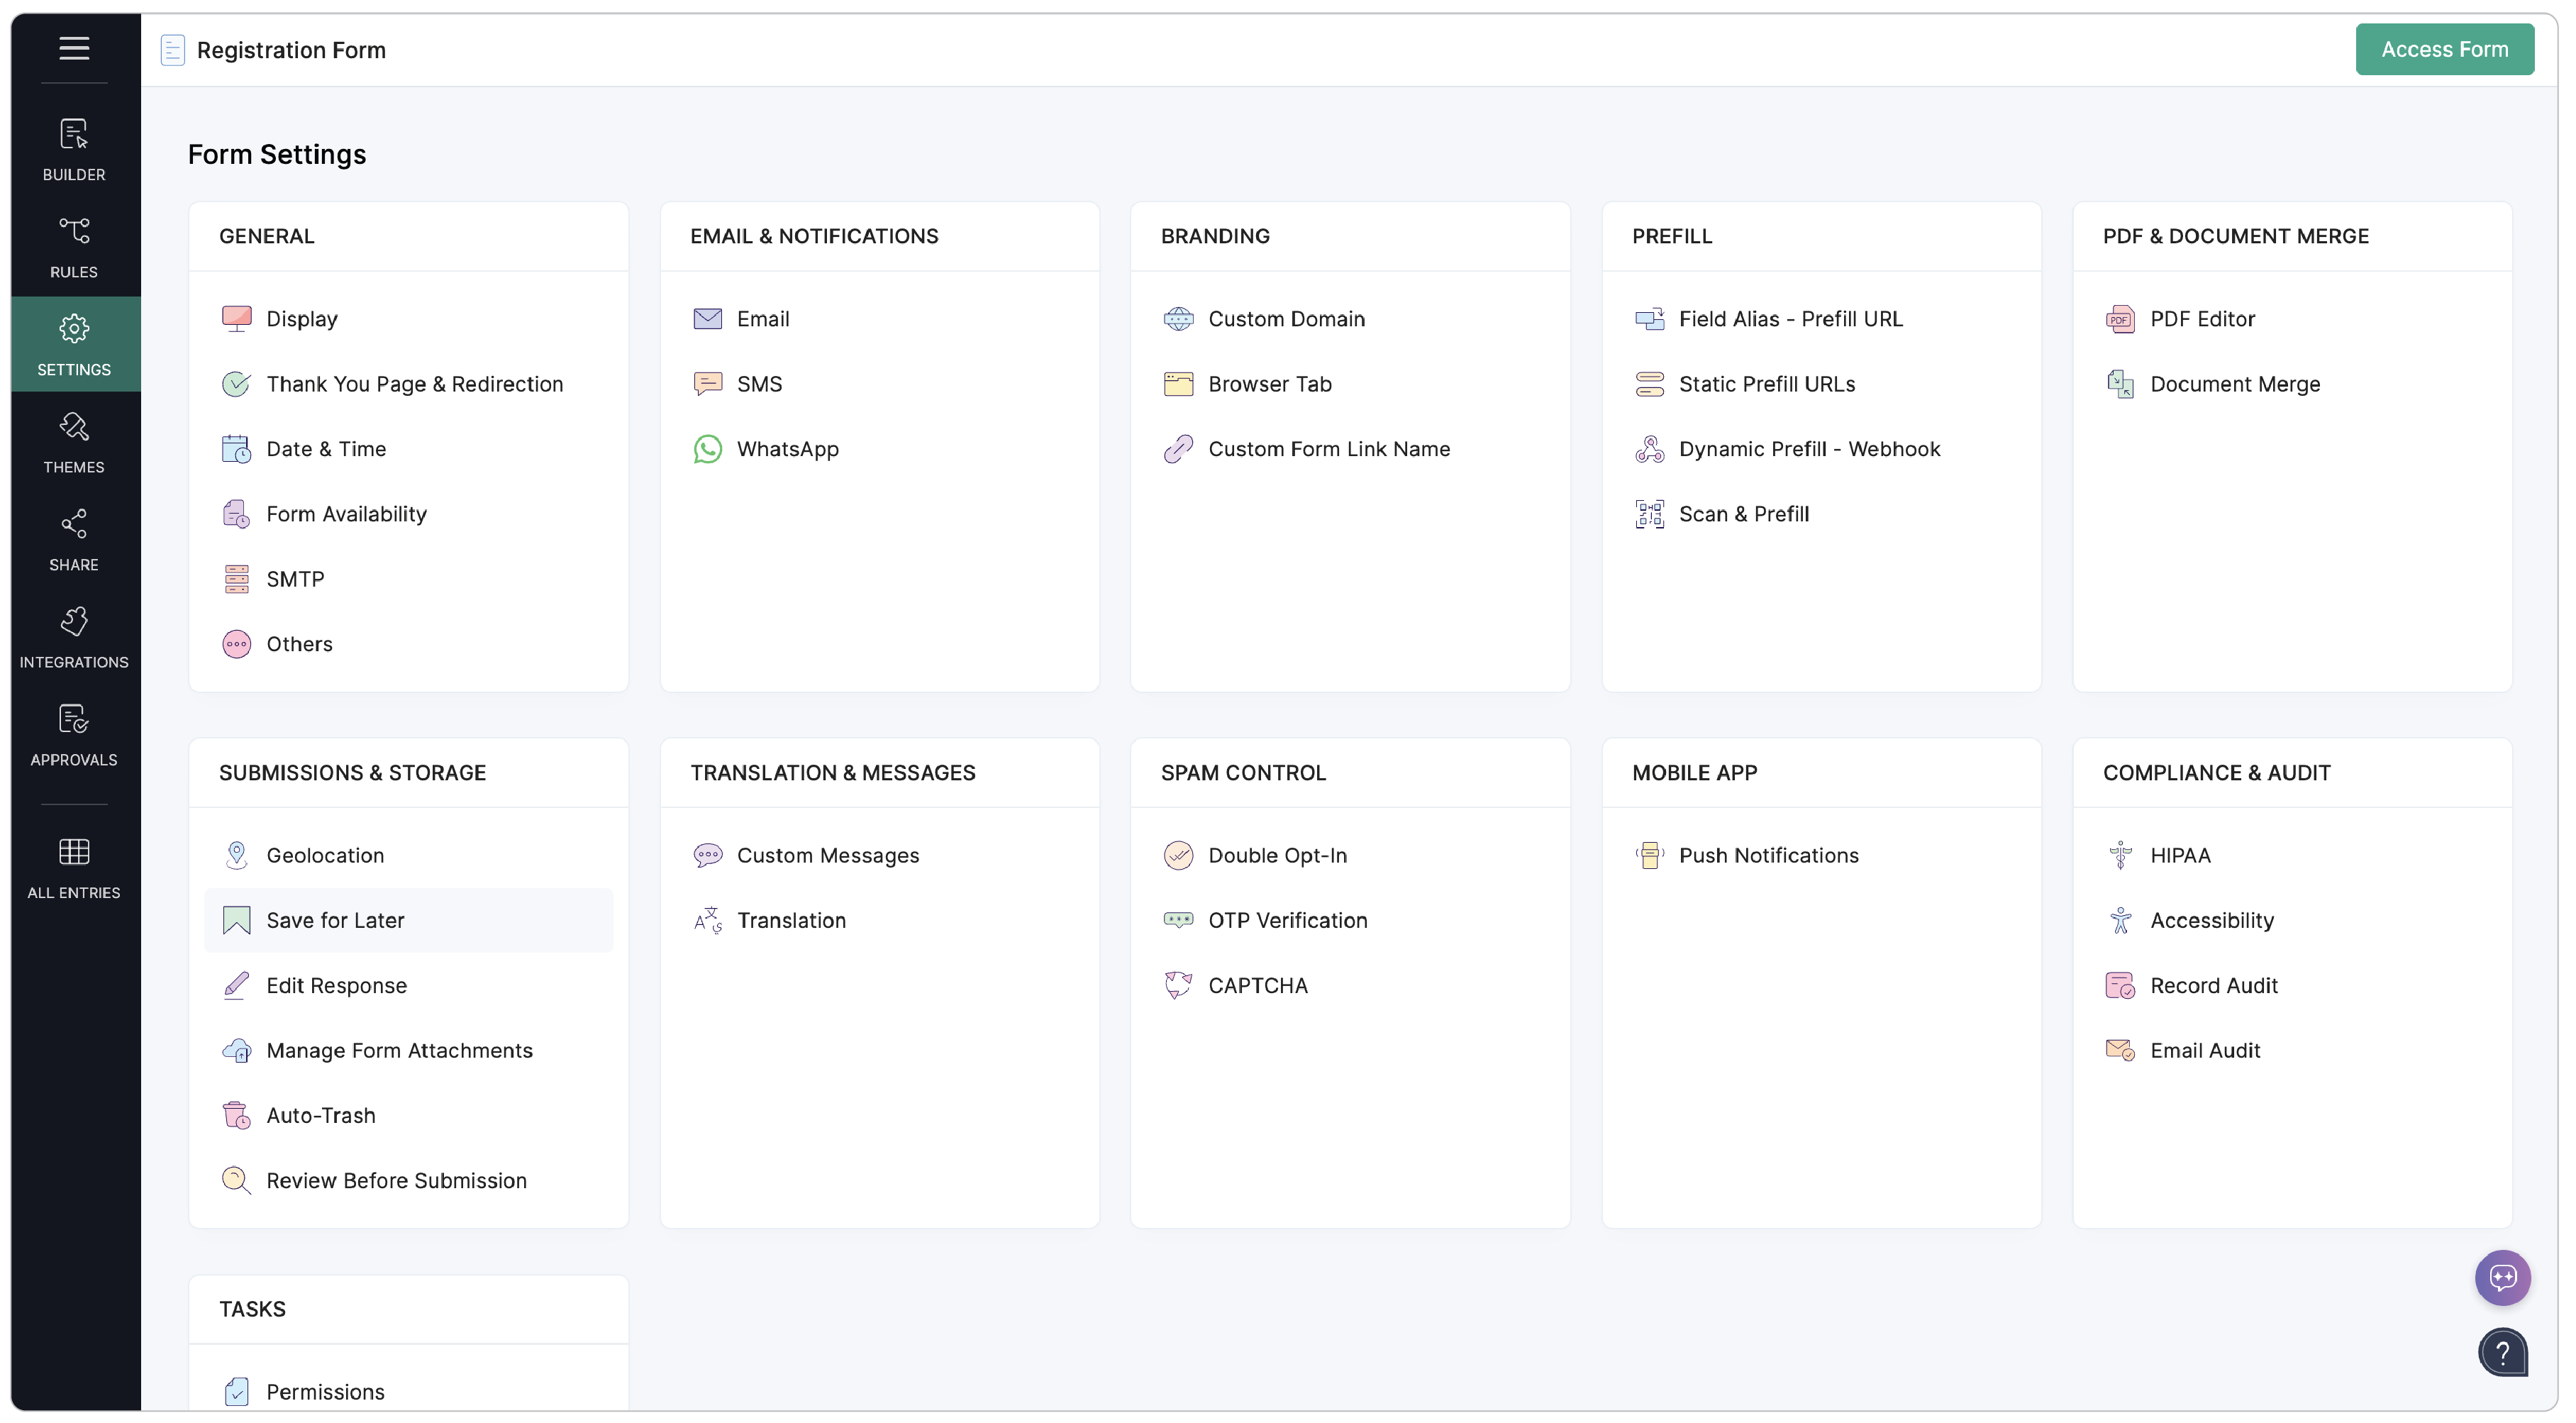The width and height of the screenshot is (2576, 1423).
Task: Open CAPTCHA configuration
Action: [1258, 985]
